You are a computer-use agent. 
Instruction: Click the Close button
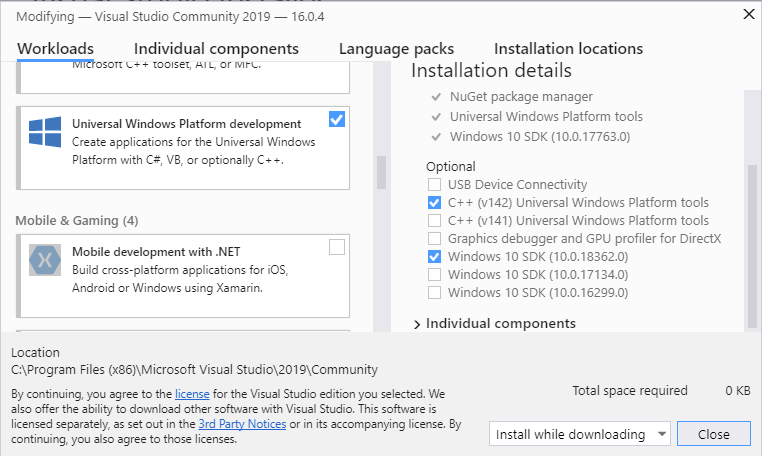[713, 434]
